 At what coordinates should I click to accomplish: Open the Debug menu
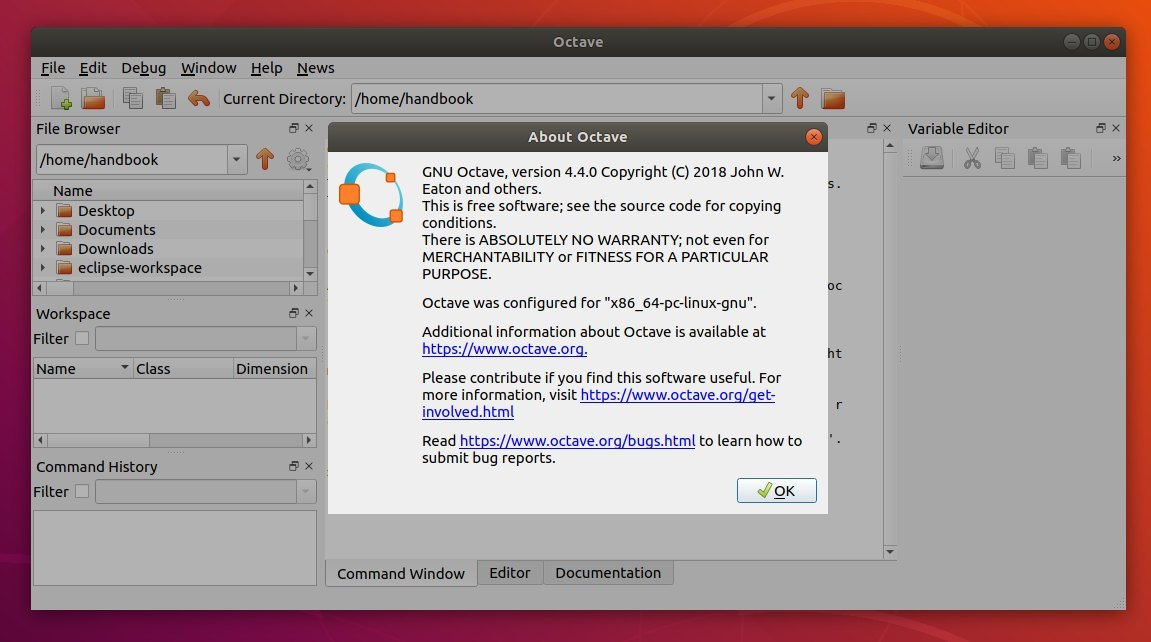coord(143,68)
